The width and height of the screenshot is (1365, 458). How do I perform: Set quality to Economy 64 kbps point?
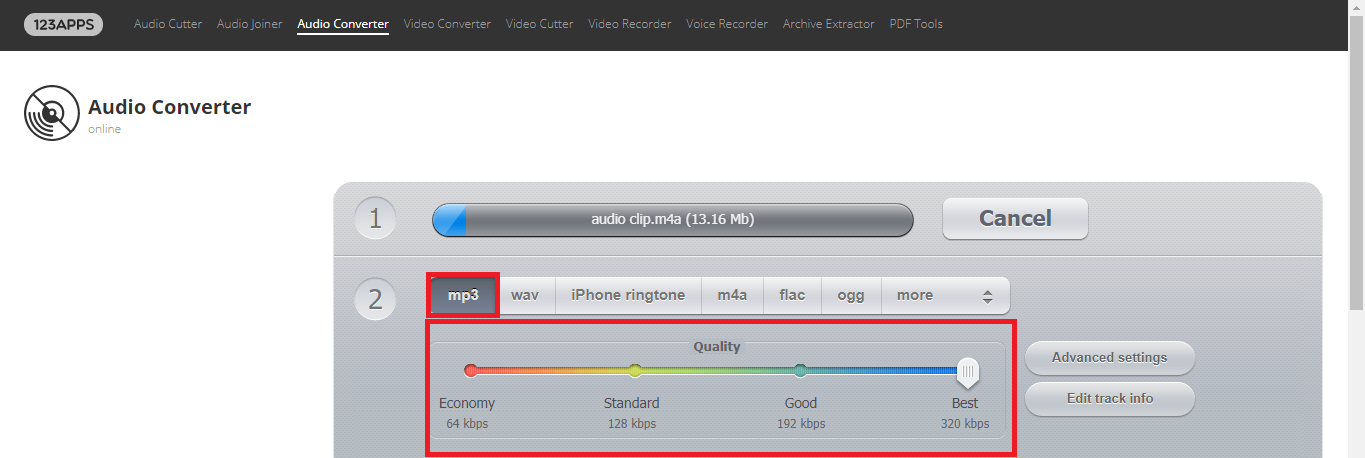pyautogui.click(x=471, y=371)
